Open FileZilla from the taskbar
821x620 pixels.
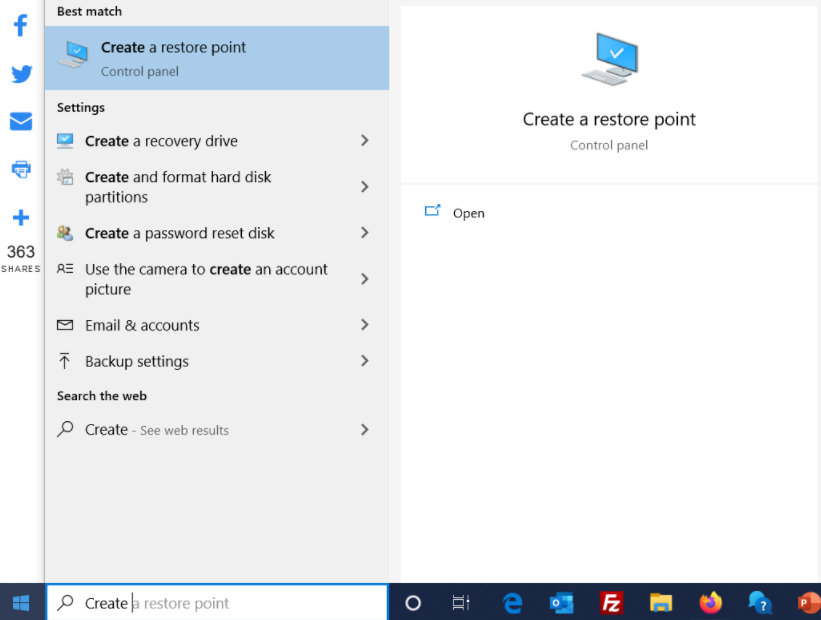(x=611, y=602)
